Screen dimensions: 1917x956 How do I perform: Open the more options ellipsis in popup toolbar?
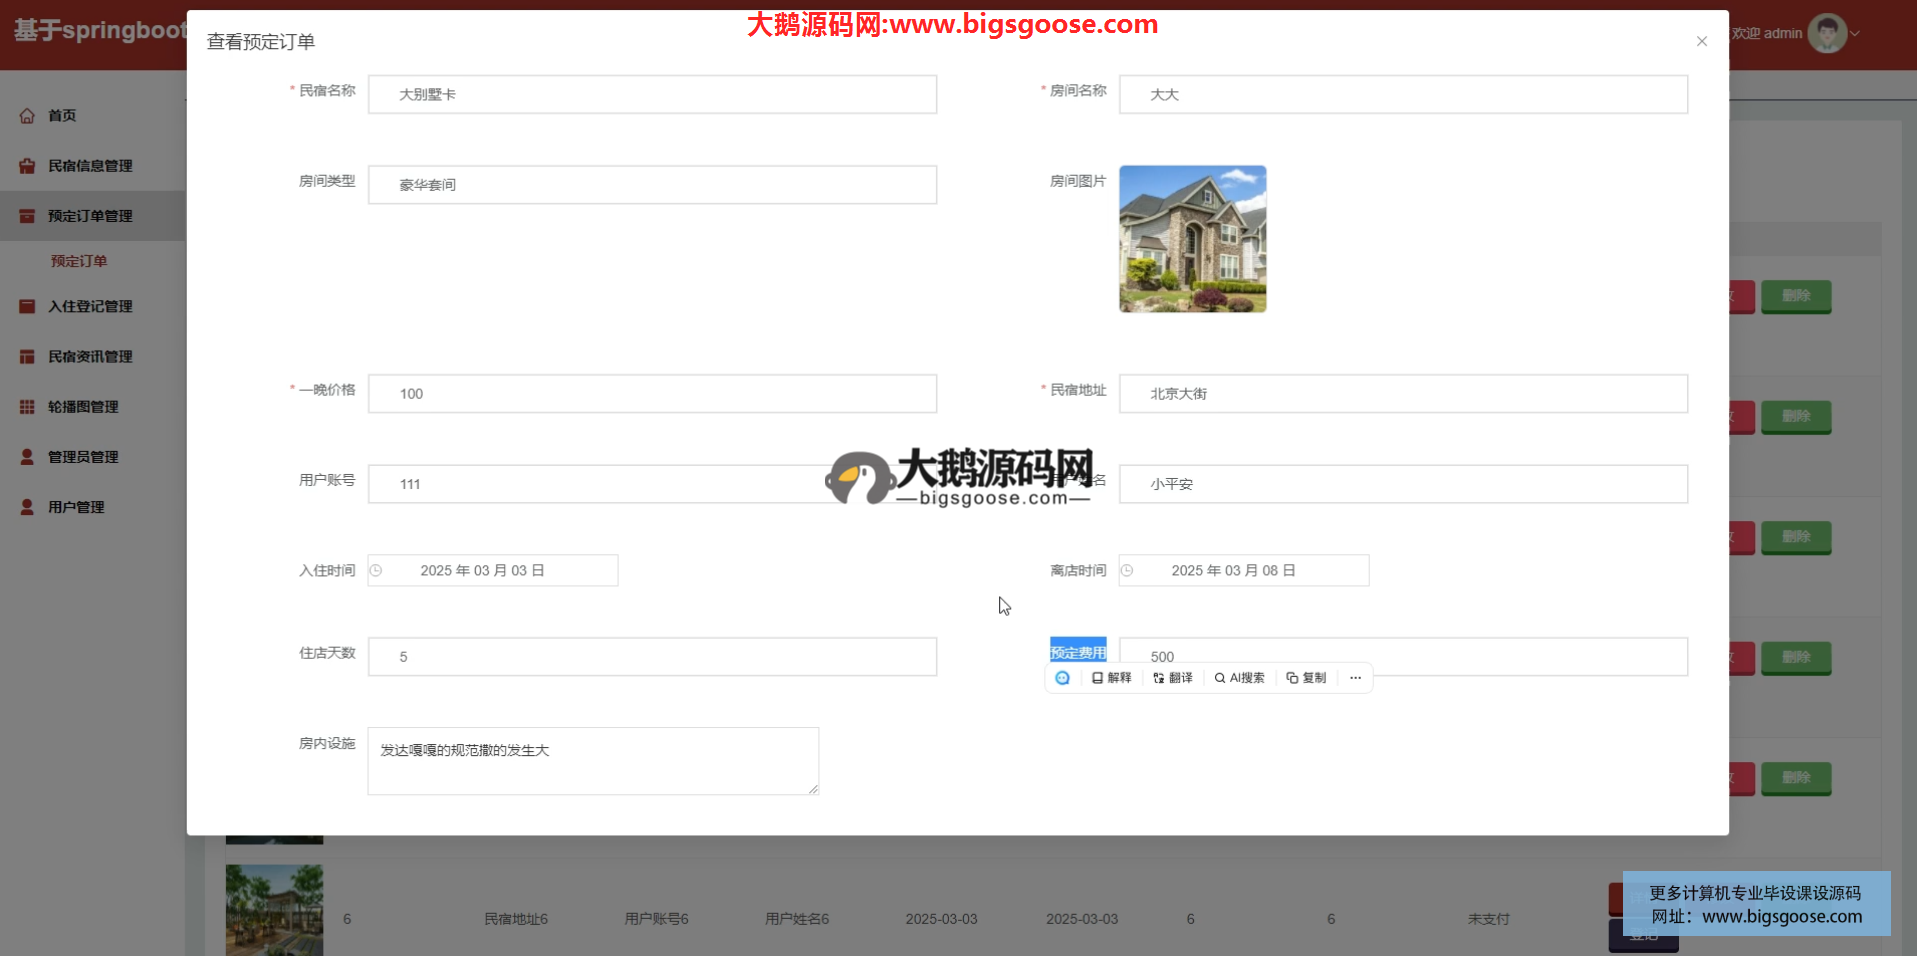pos(1355,678)
